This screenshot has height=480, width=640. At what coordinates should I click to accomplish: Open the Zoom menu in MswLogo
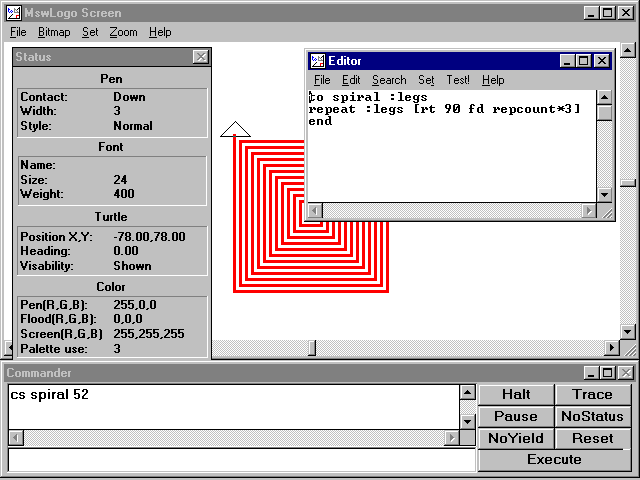click(x=123, y=32)
